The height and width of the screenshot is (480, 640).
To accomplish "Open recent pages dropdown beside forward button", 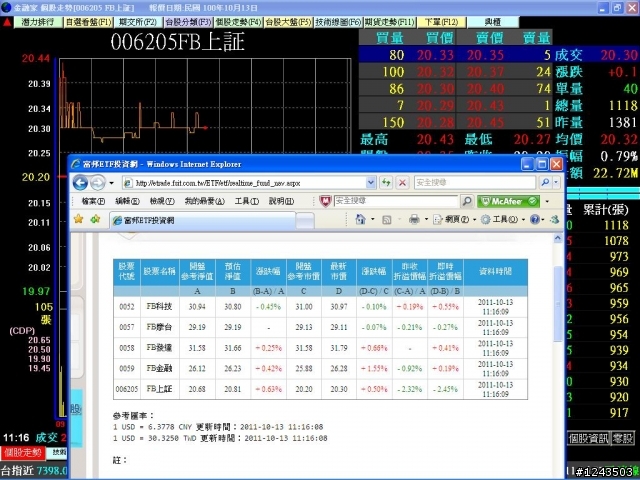I will click(111, 183).
